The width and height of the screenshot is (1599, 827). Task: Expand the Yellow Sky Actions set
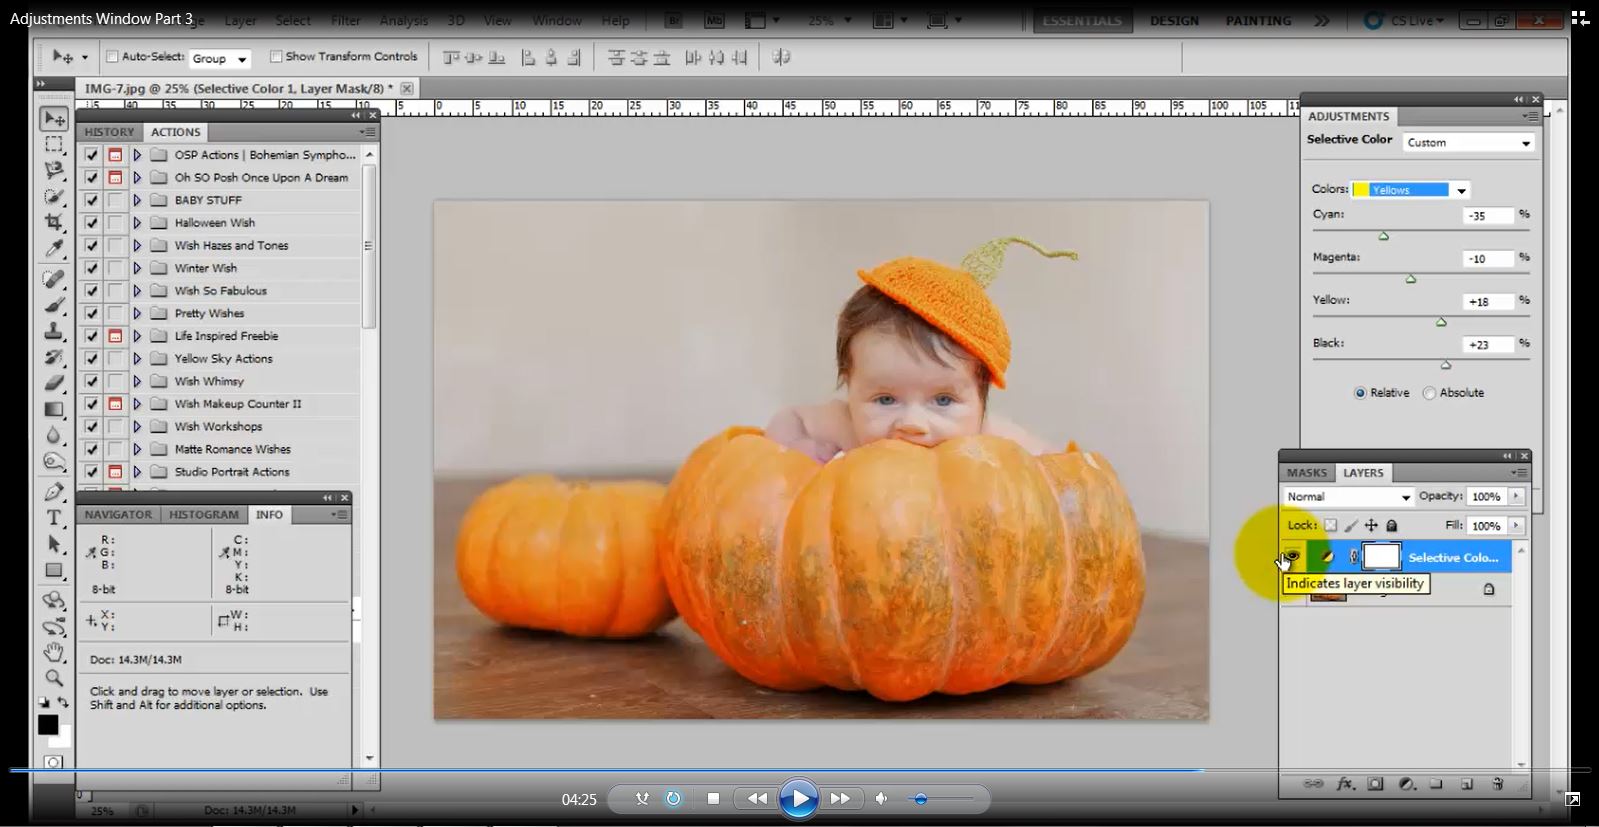[137, 358]
